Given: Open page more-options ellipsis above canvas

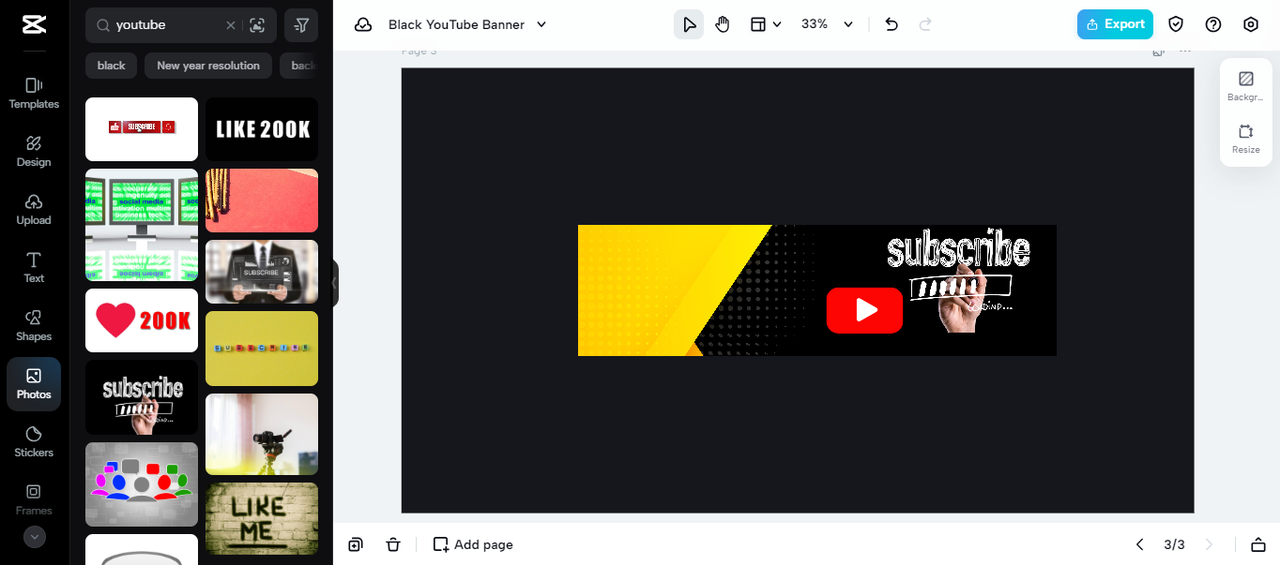Looking at the screenshot, I should pos(1185,51).
